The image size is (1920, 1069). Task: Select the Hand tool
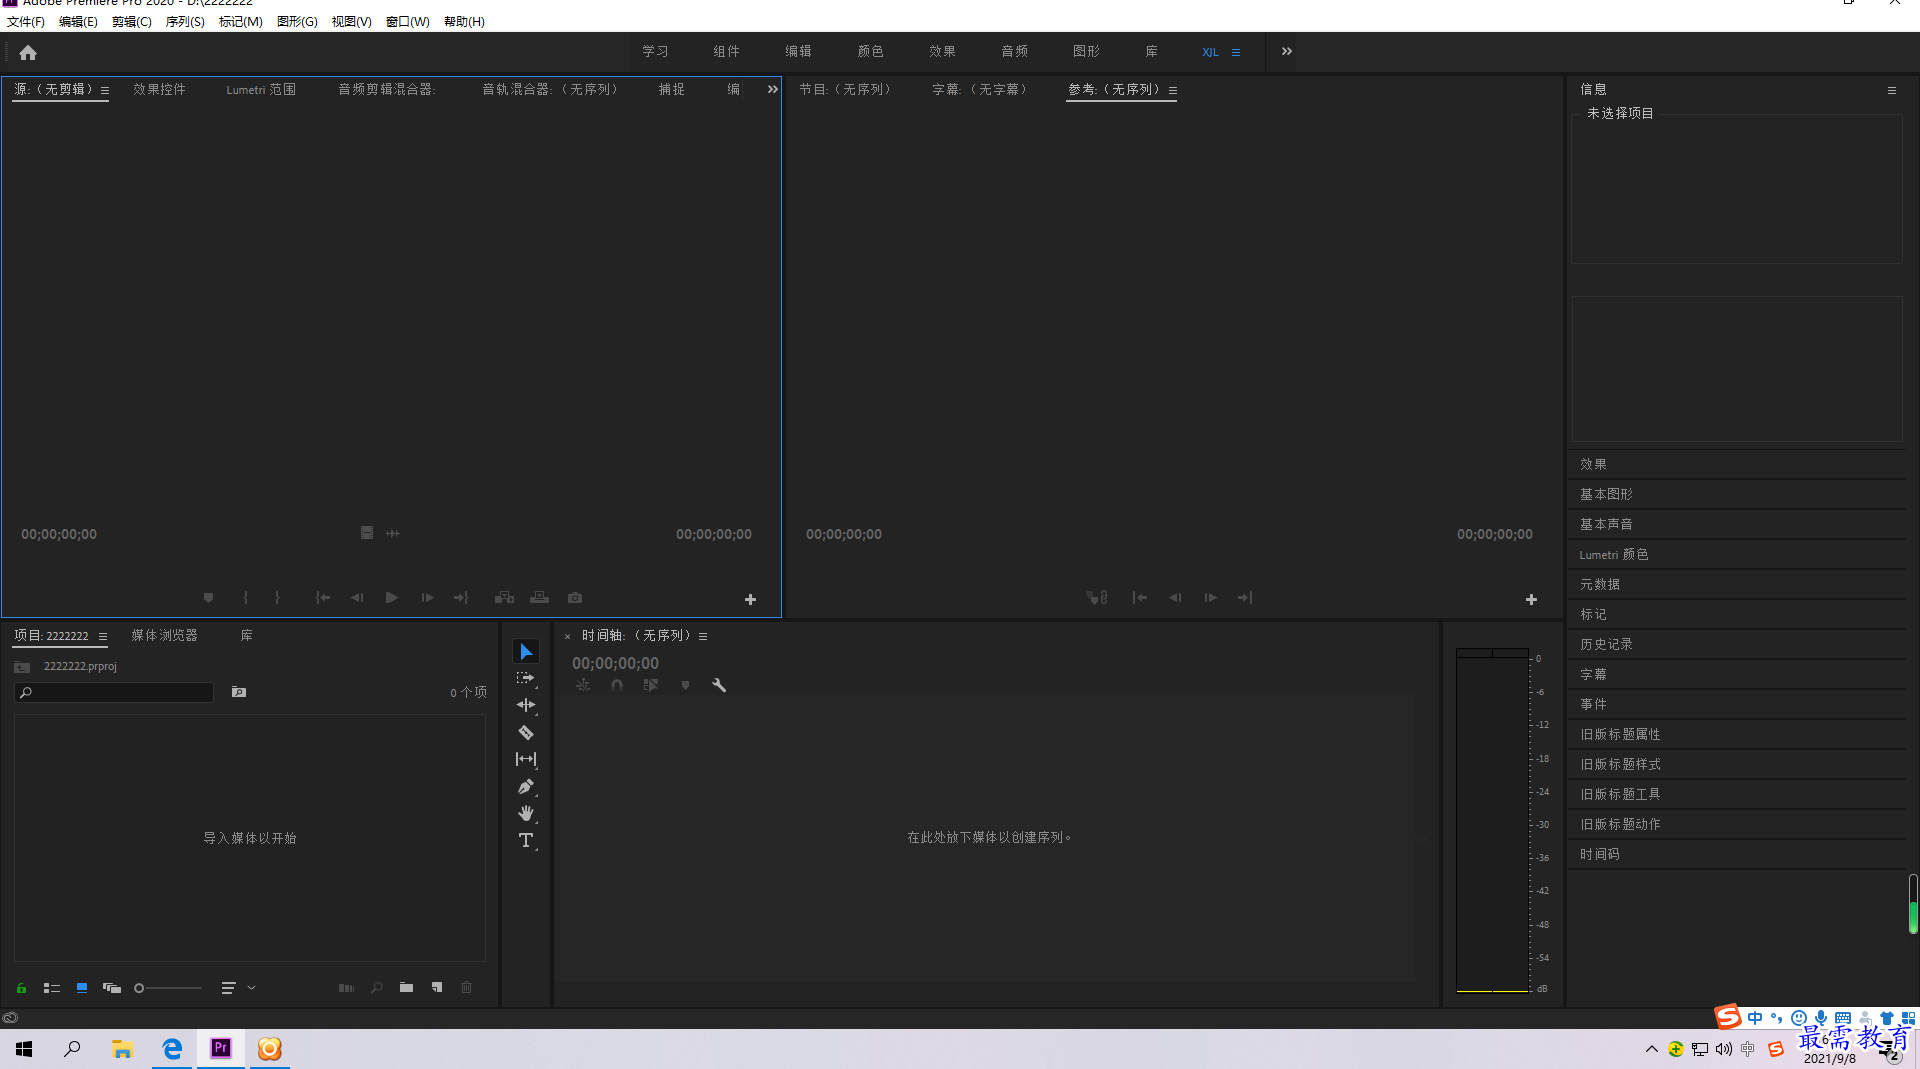point(526,813)
